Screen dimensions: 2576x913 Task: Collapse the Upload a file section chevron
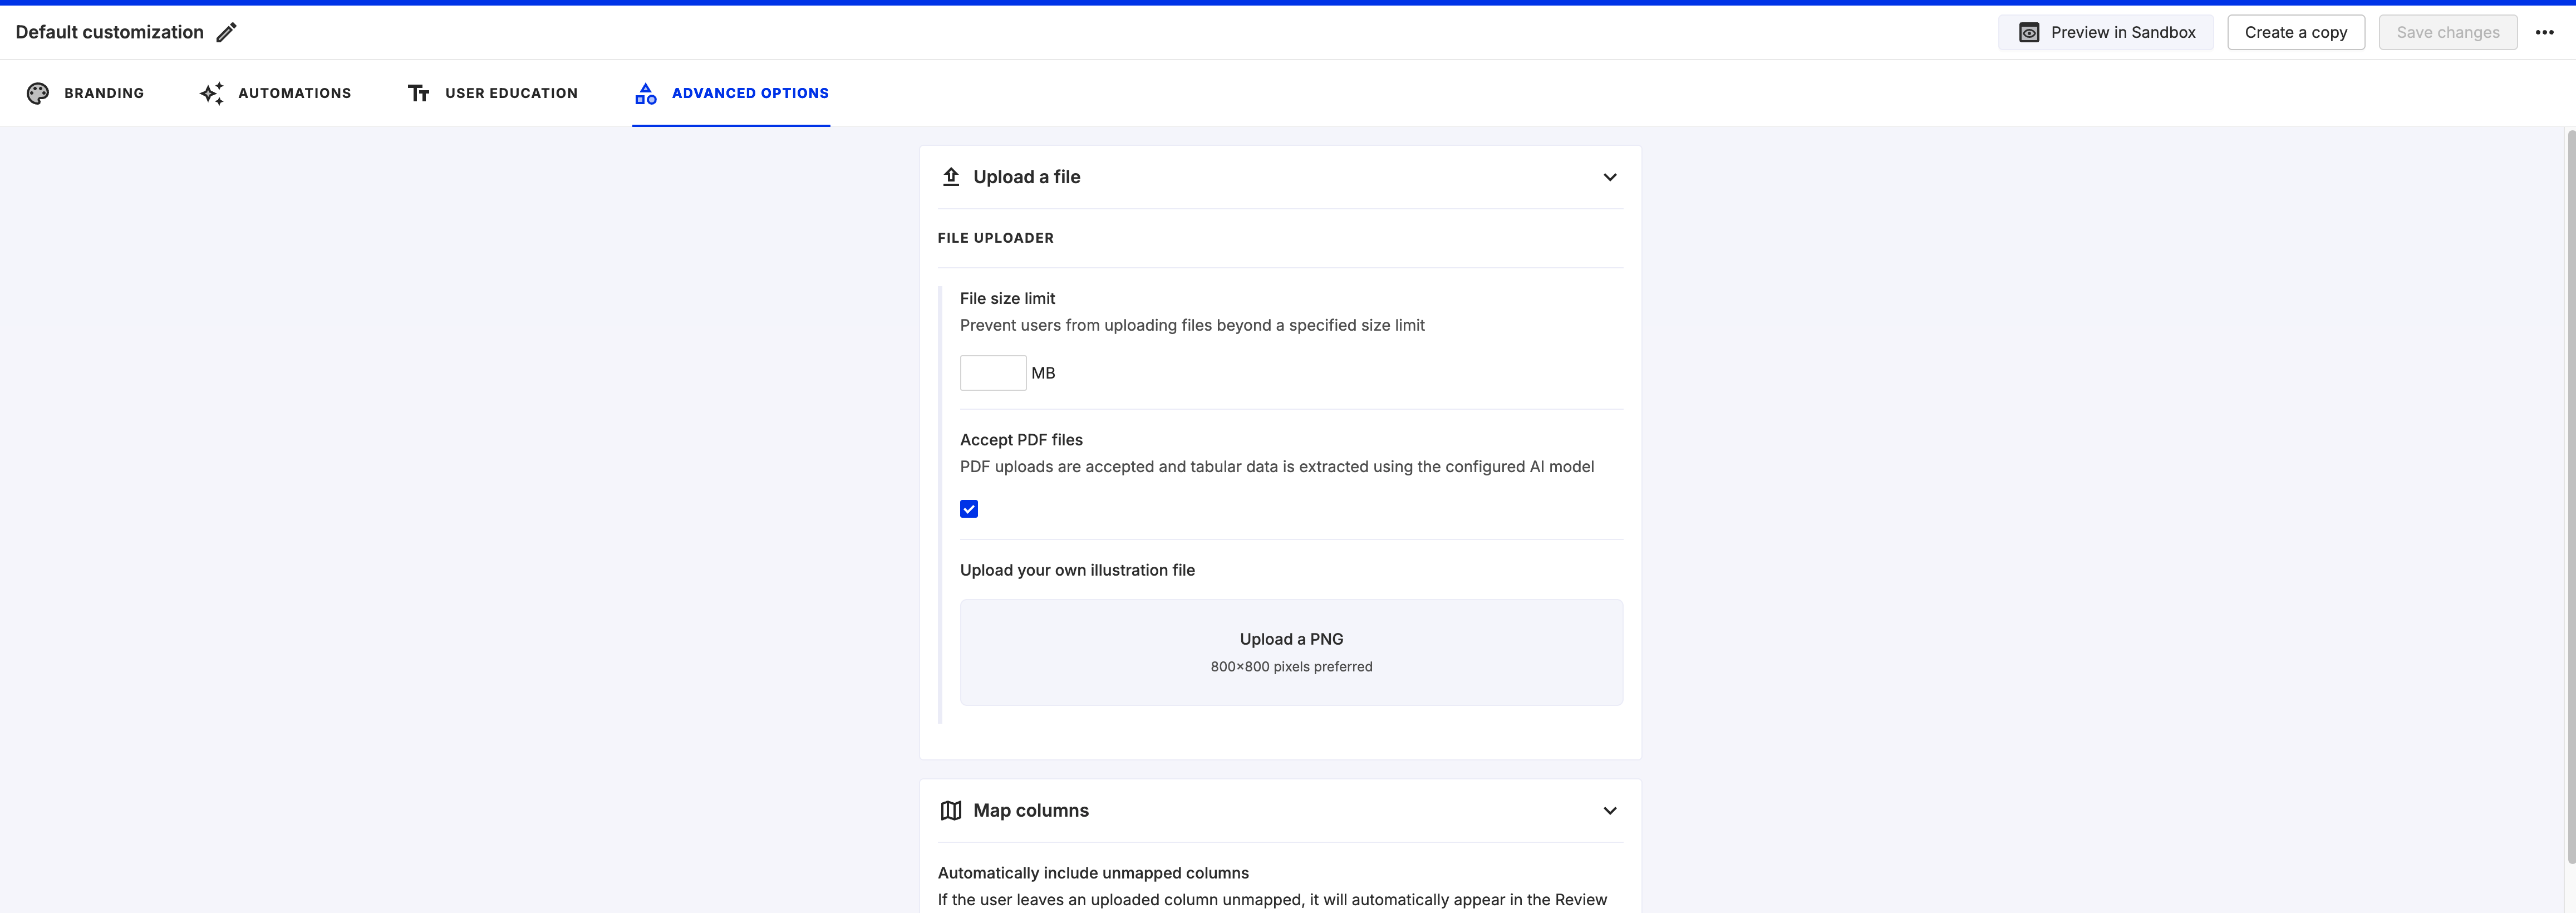tap(1610, 177)
